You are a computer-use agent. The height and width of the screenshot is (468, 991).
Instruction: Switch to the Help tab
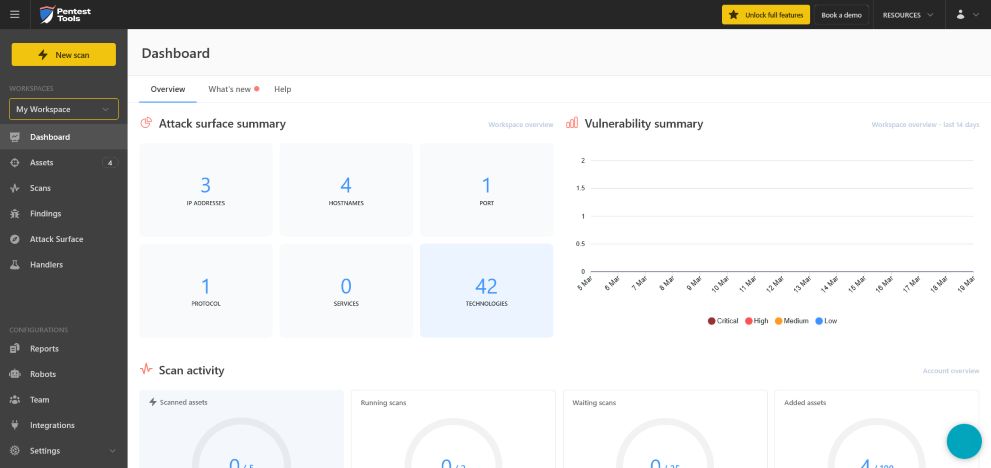(x=282, y=89)
